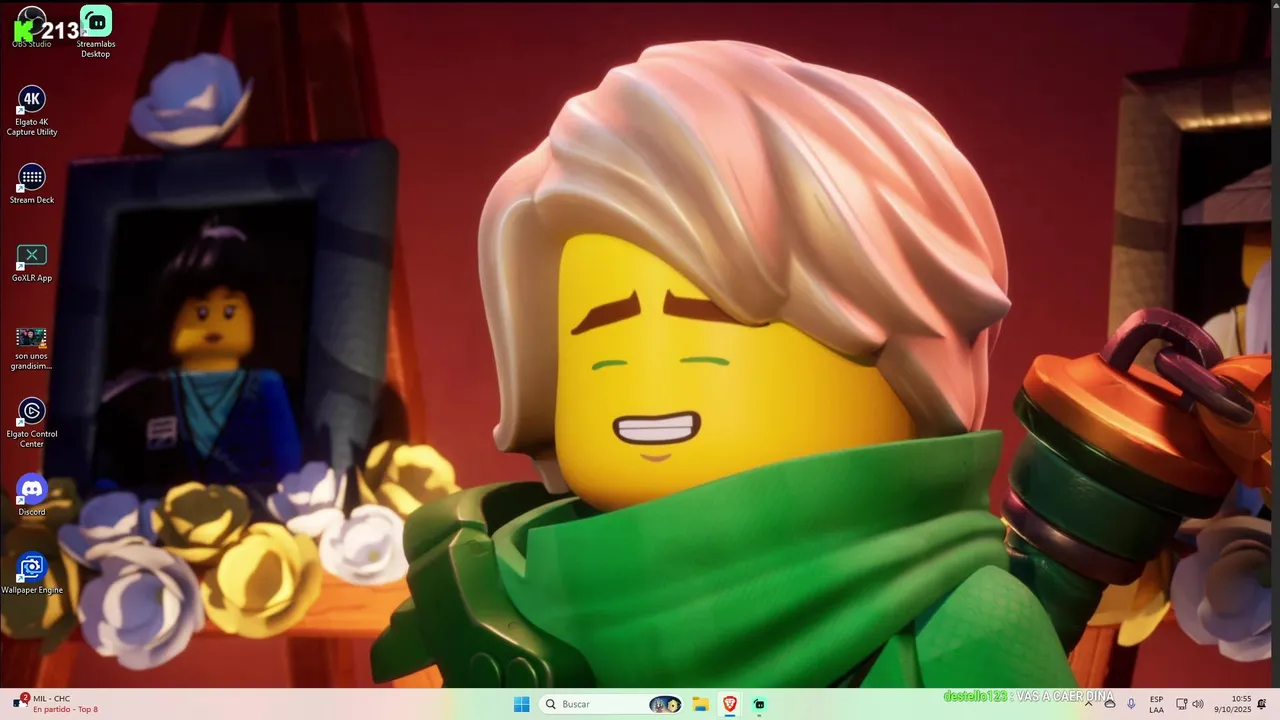Open Elgato 4K Capture Utility icon
Viewport: 1280px width, 720px height.
click(x=32, y=111)
